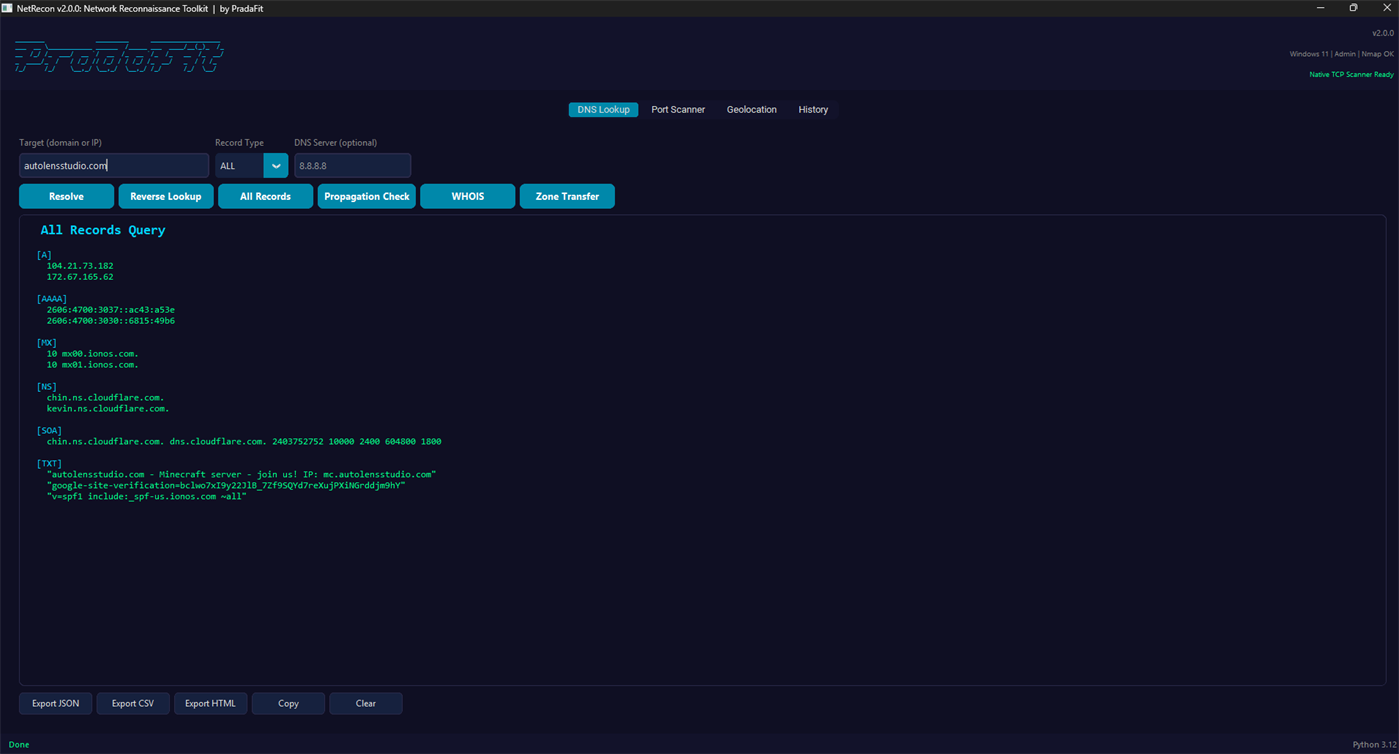Click the All Records Query heading

103,230
